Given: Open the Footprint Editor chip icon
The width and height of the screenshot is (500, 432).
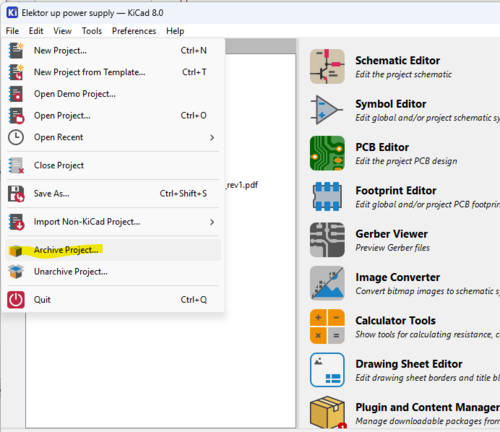Looking at the screenshot, I should 327,196.
